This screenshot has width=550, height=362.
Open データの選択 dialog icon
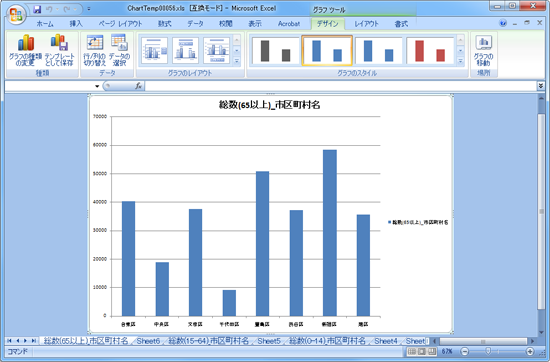[119, 50]
